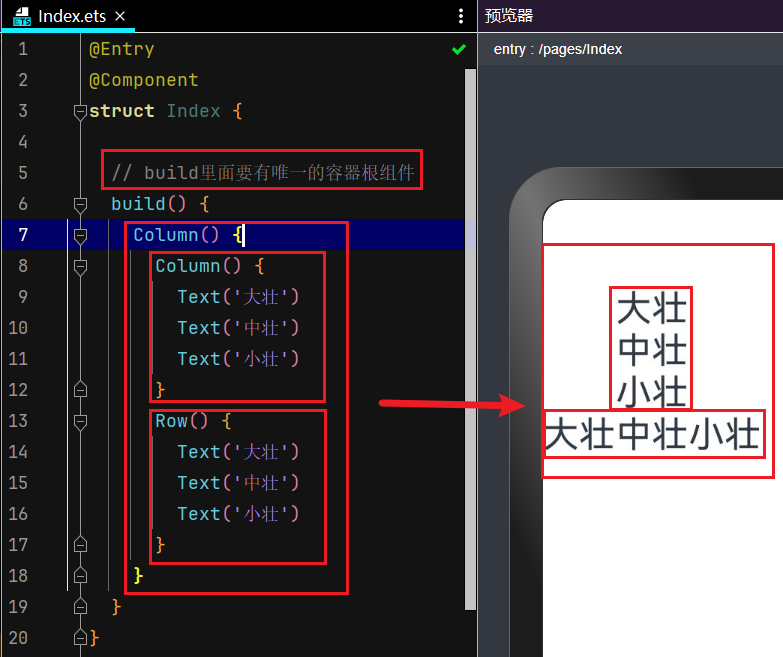Click the fold end marker on line 19
Screen dimensions: 783x657
80,607
